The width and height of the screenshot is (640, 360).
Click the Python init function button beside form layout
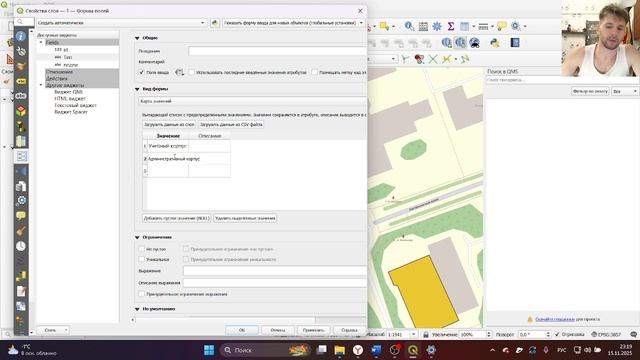(x=215, y=23)
